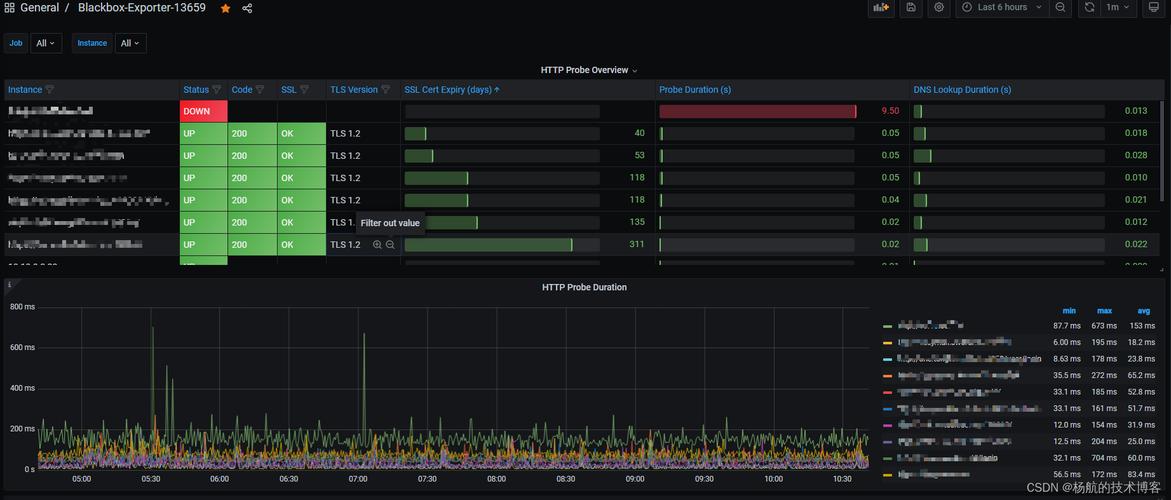The height and width of the screenshot is (500, 1171).
Task: Click the refresh dashboard icon
Action: coord(1089,8)
